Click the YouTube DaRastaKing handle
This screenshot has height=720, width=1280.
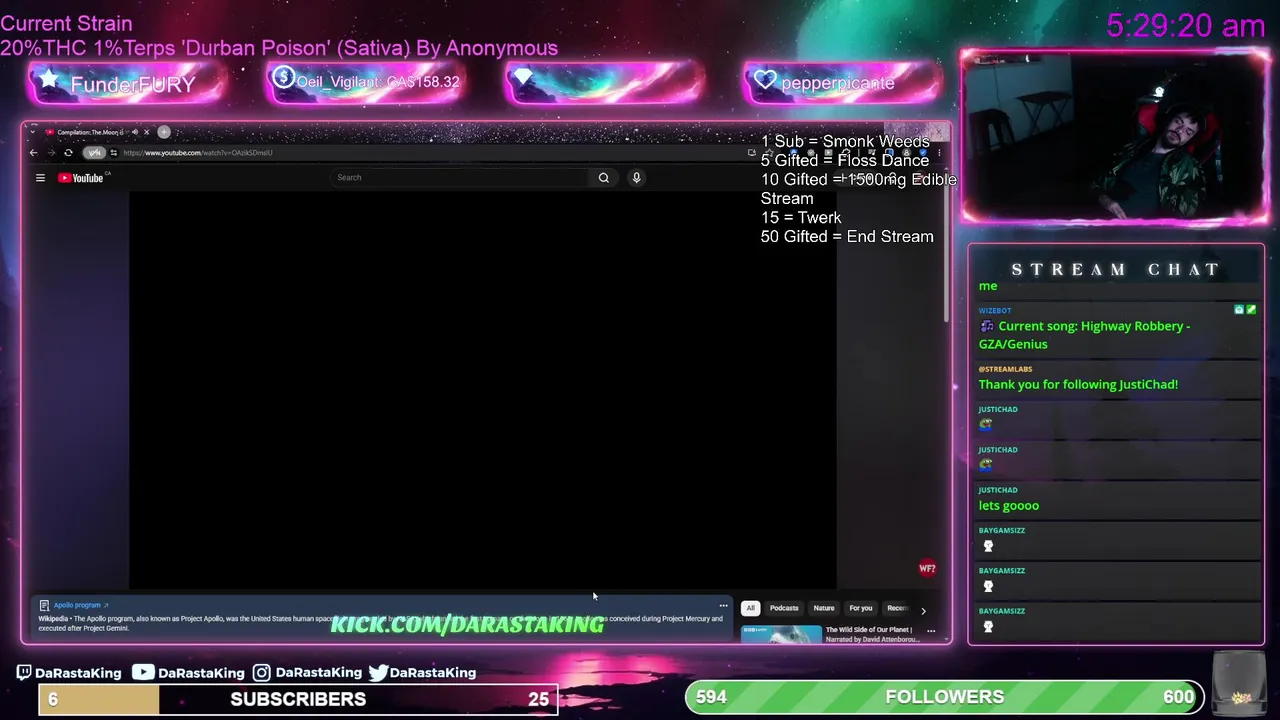(x=189, y=673)
